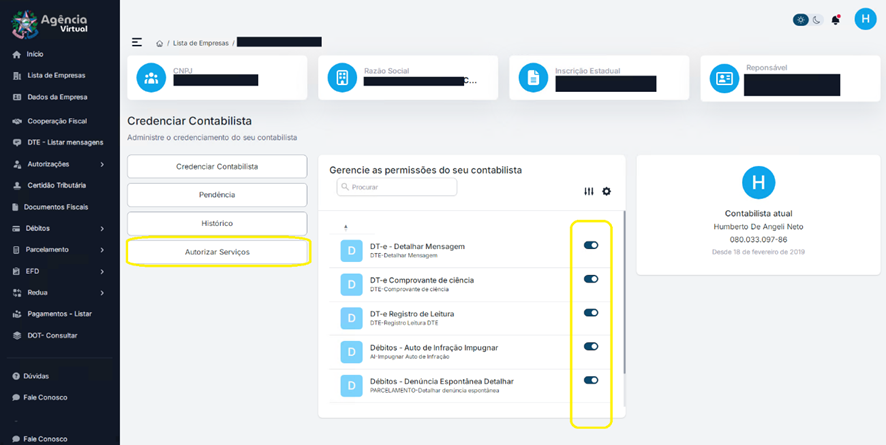Toggle DT-e Detalhar Mensagem permission off
Image resolution: width=886 pixels, height=445 pixels.
tap(591, 245)
